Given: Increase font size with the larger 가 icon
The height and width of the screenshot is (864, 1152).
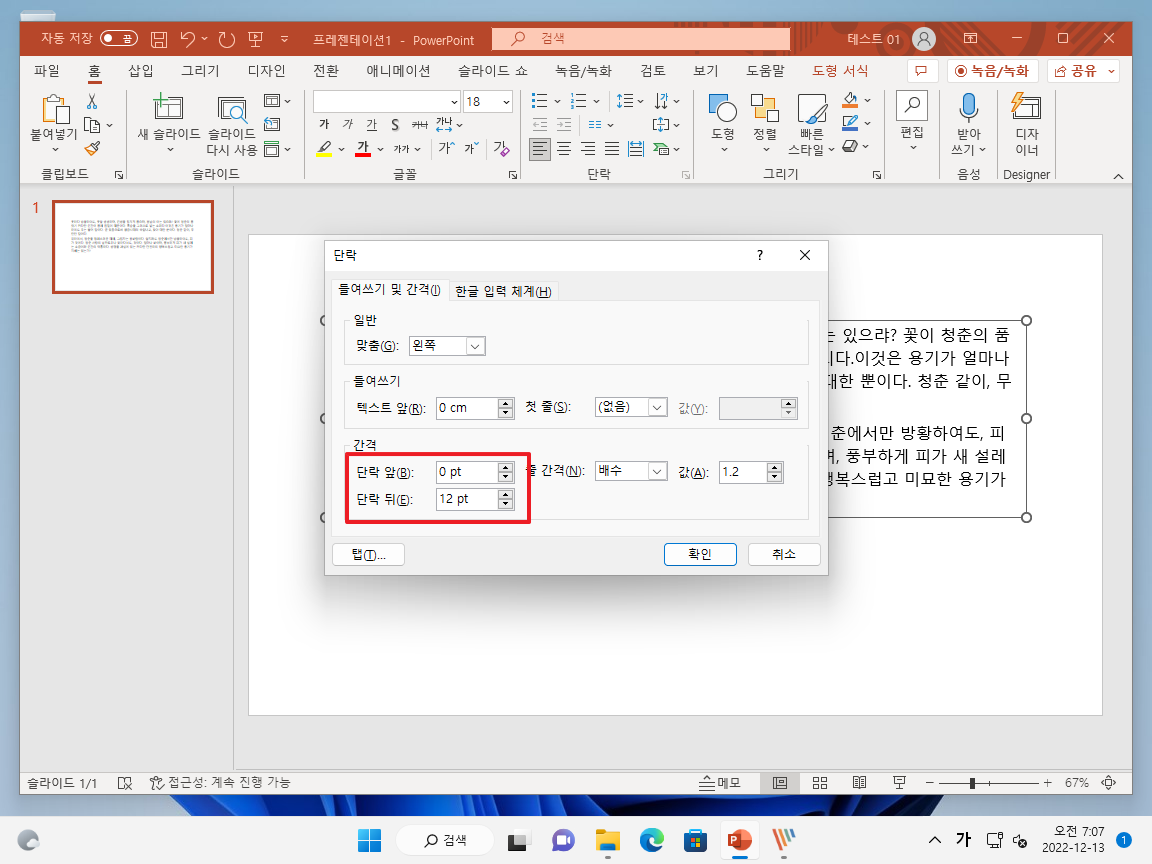Looking at the screenshot, I should tap(446, 148).
